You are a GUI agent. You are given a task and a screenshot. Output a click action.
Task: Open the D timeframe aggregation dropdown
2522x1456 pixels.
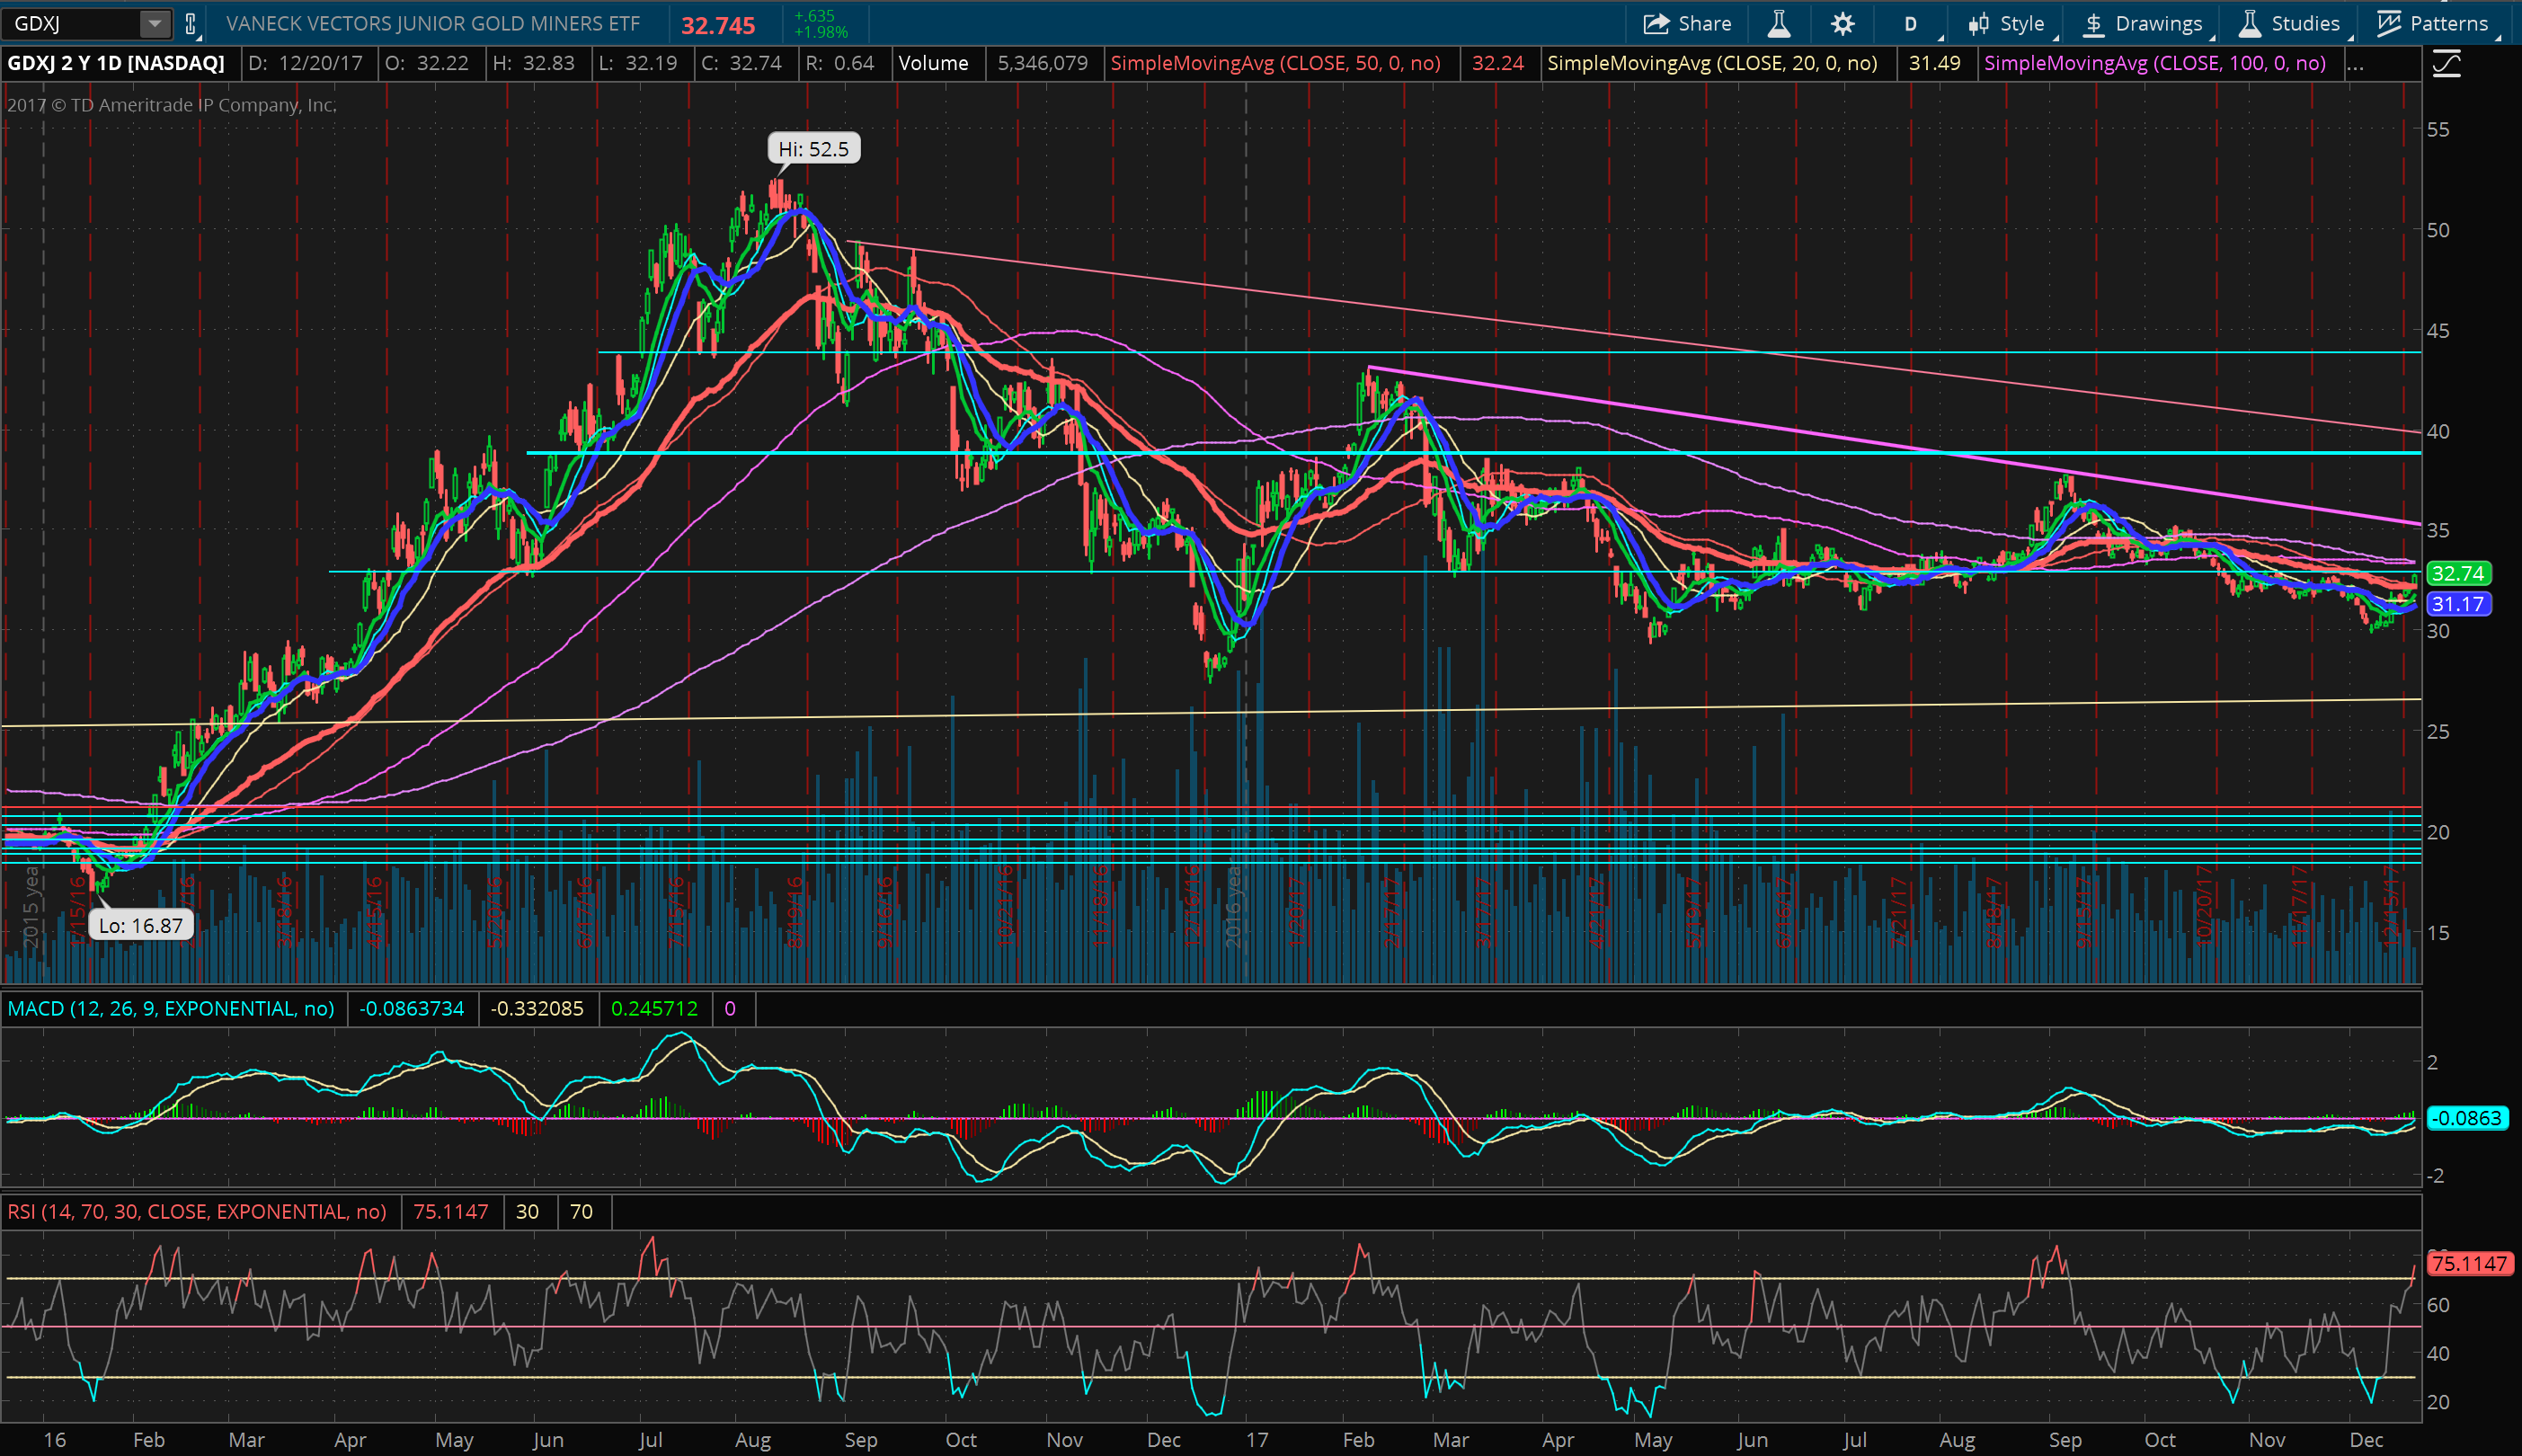1911,23
